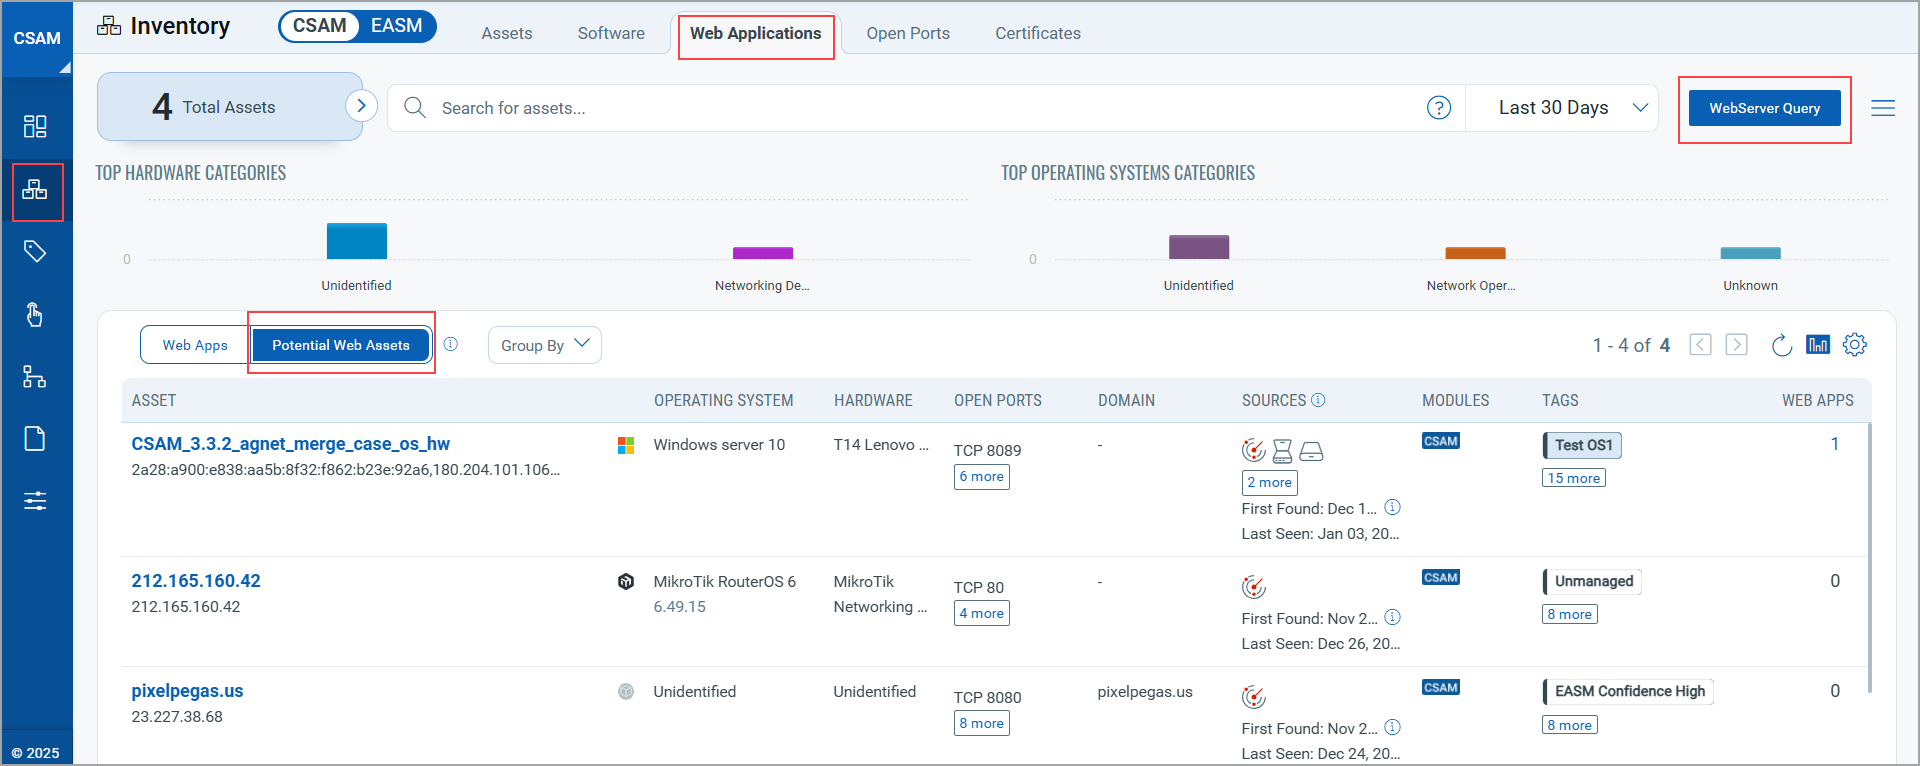This screenshot has height=766, width=1920.
Task: Click the WebServer Query button
Action: (1765, 108)
